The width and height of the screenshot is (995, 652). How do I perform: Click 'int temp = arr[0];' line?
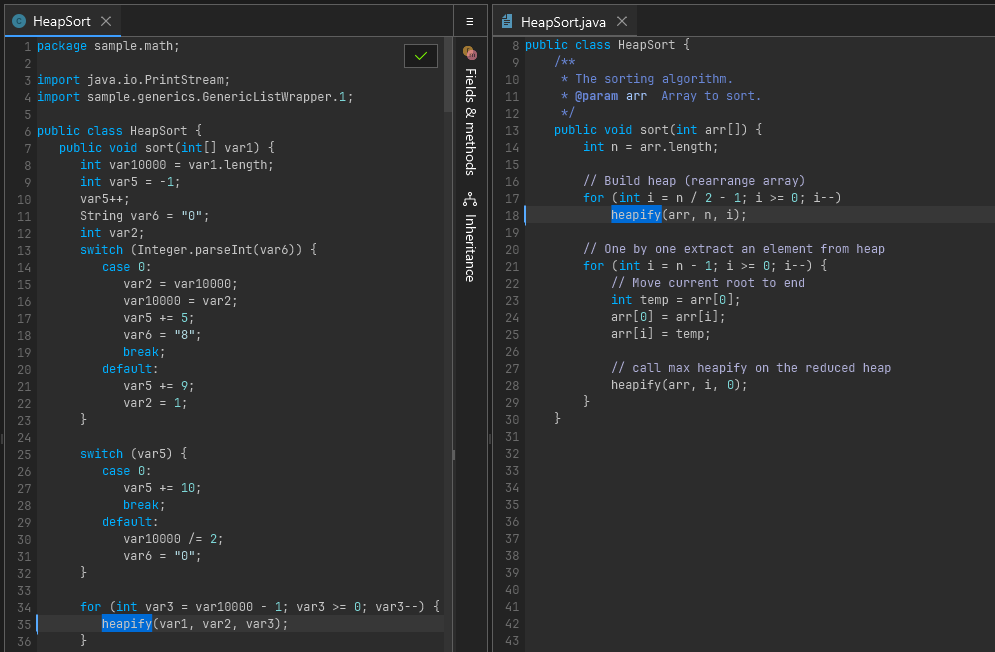[675, 300]
